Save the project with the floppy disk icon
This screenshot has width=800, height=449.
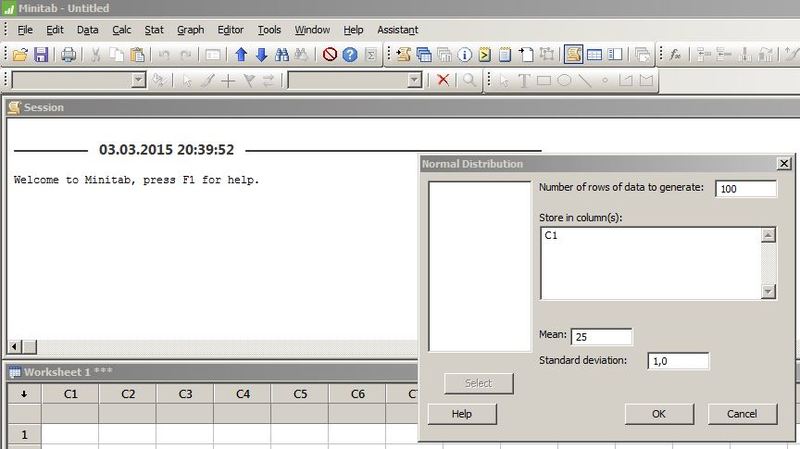pyautogui.click(x=41, y=55)
